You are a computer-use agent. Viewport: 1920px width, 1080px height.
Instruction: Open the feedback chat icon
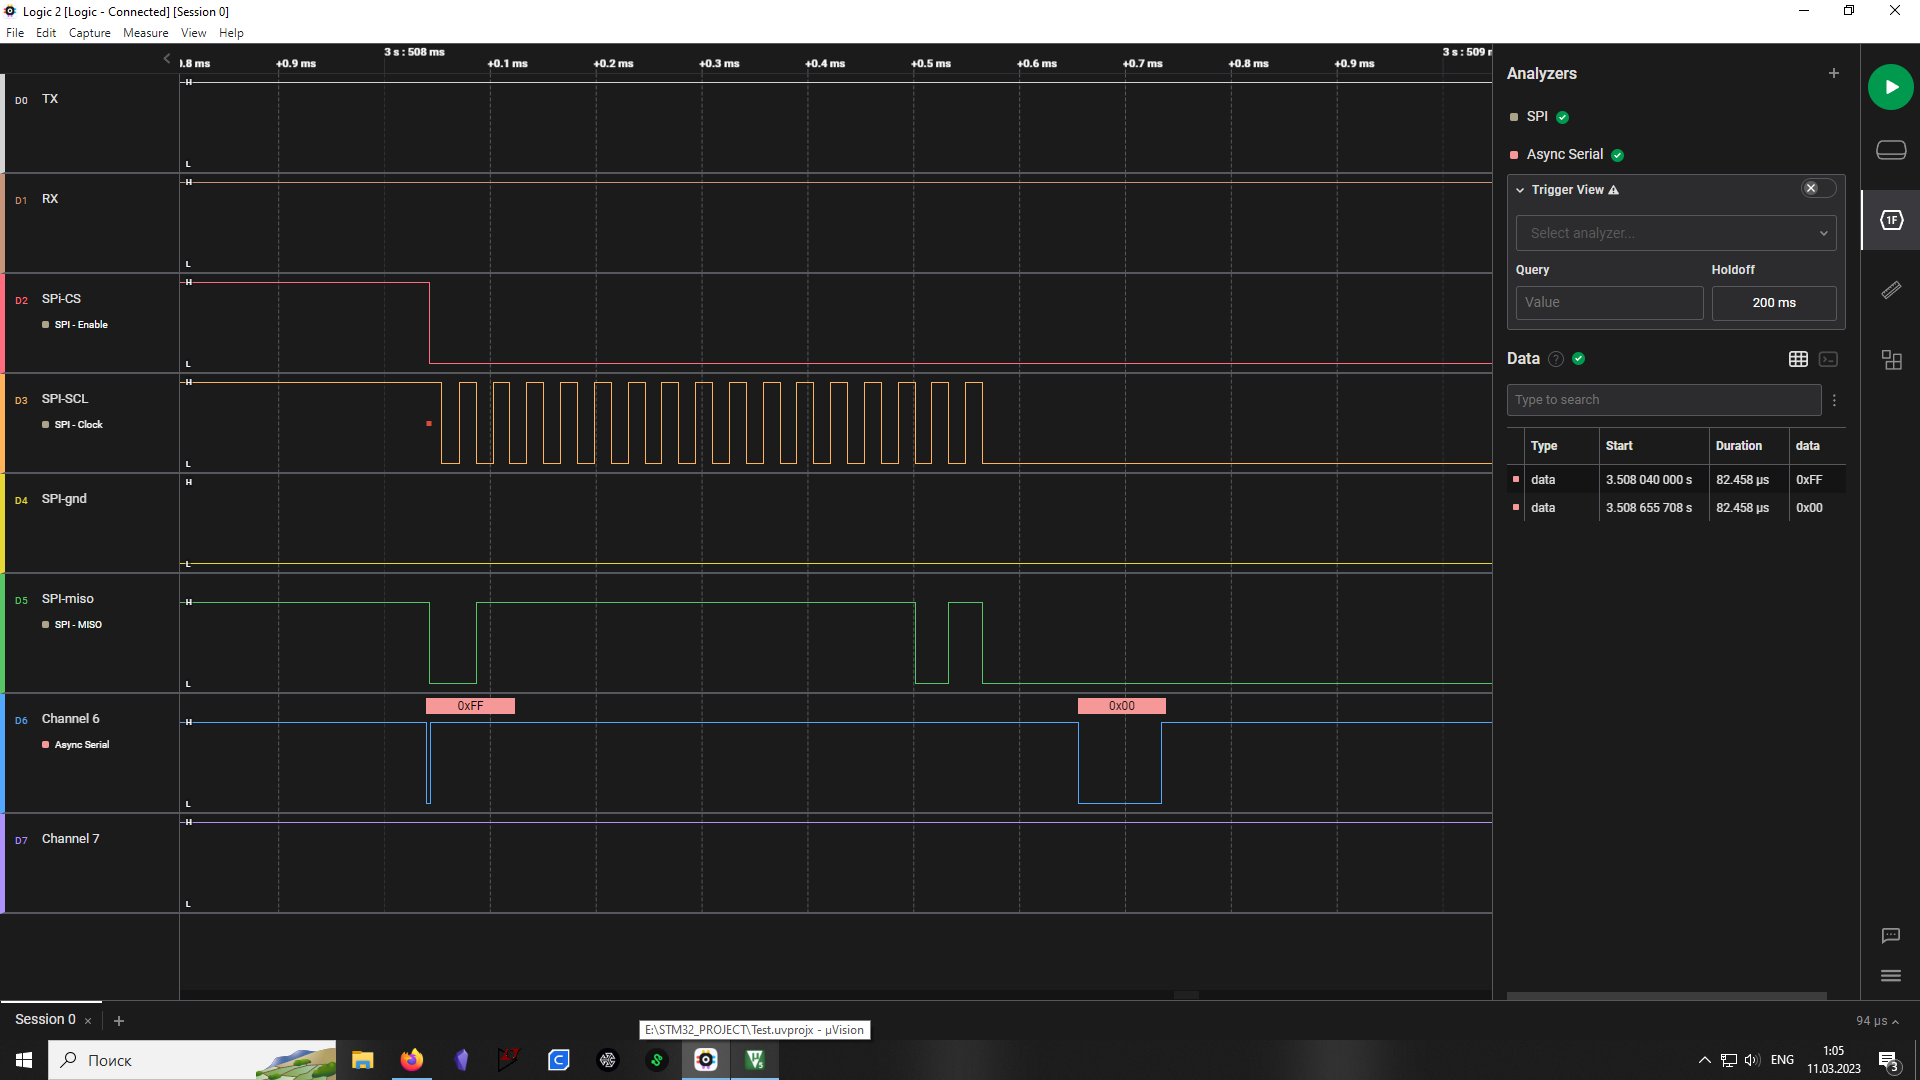[x=1890, y=936]
